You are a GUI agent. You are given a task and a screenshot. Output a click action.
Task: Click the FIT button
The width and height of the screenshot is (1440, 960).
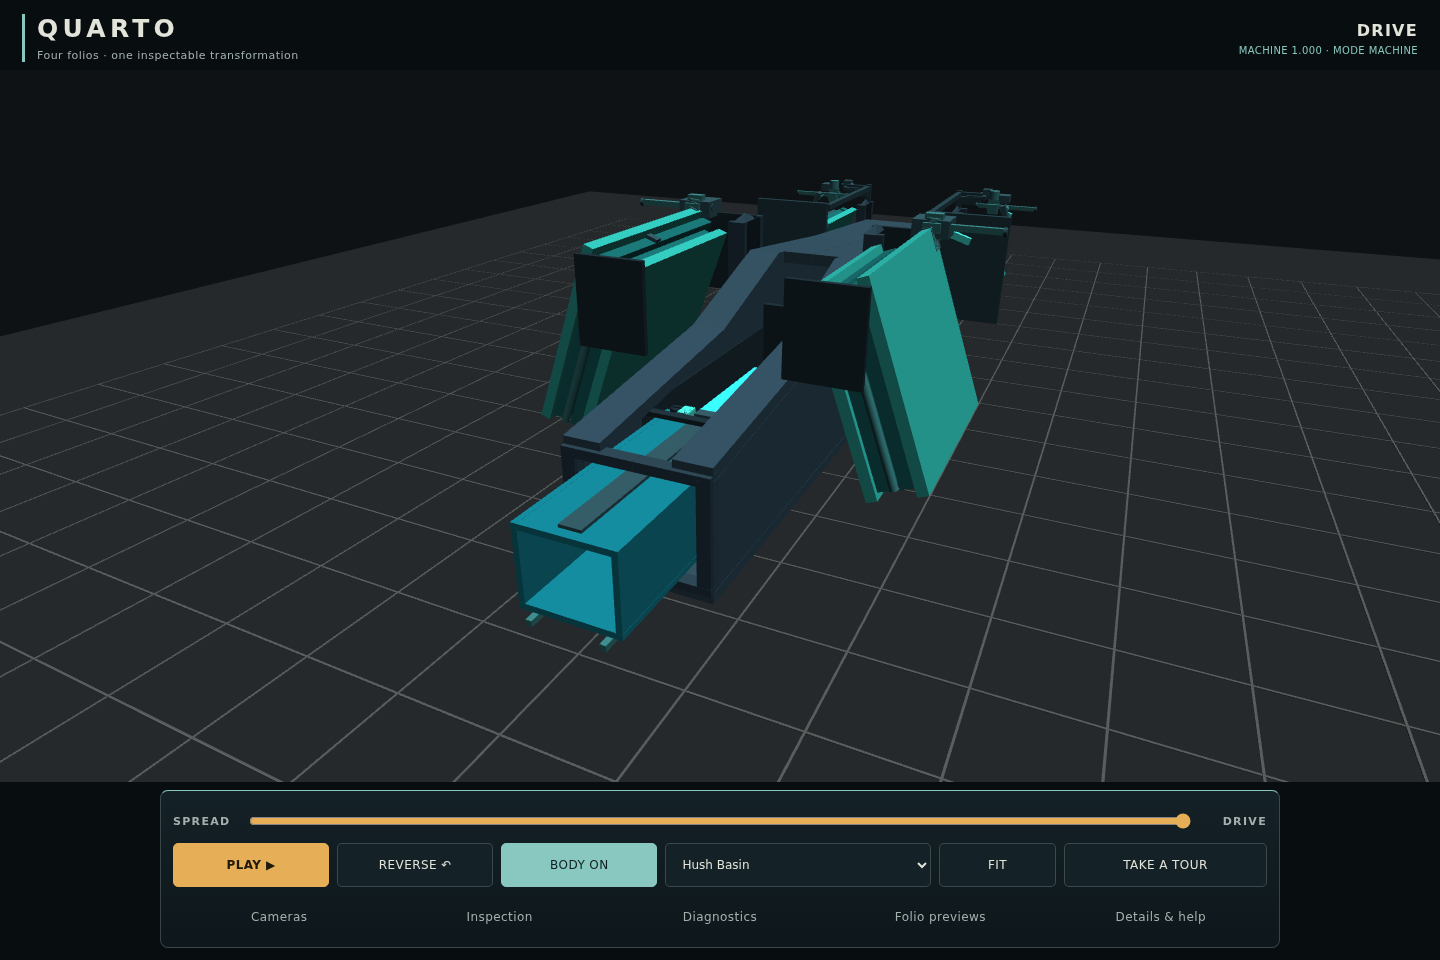click(997, 865)
